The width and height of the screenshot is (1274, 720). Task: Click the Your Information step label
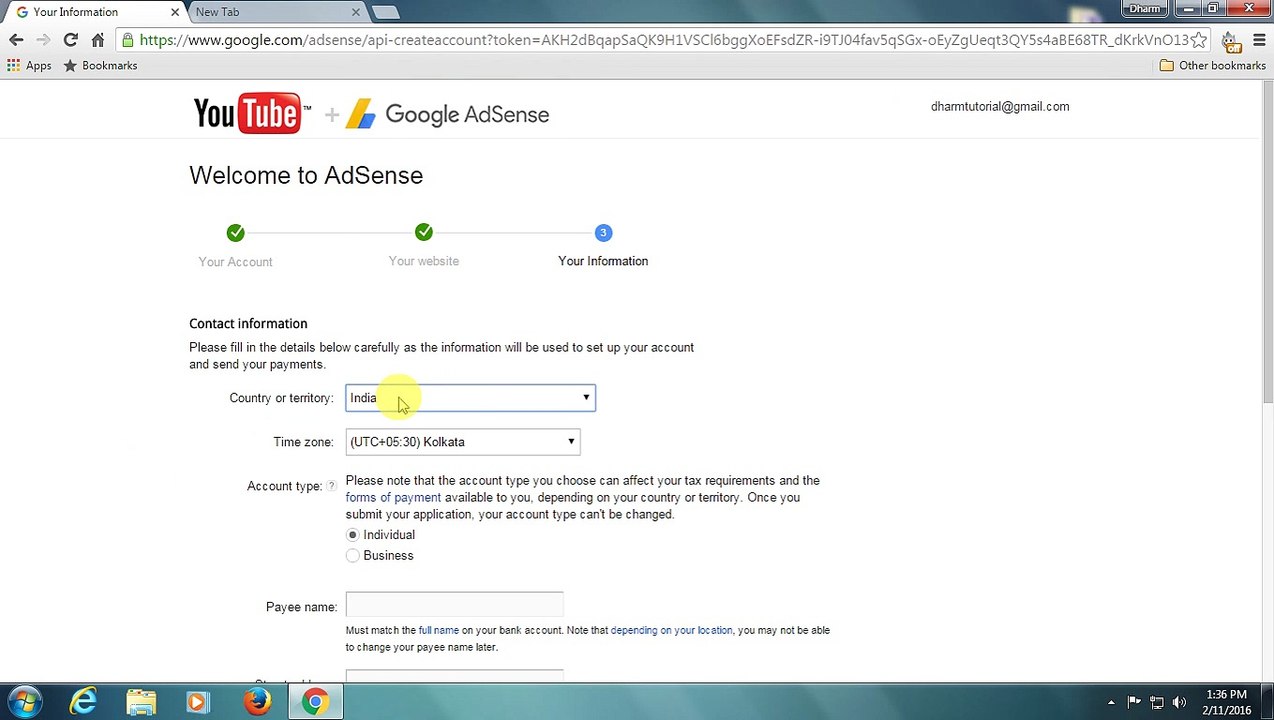tap(603, 261)
